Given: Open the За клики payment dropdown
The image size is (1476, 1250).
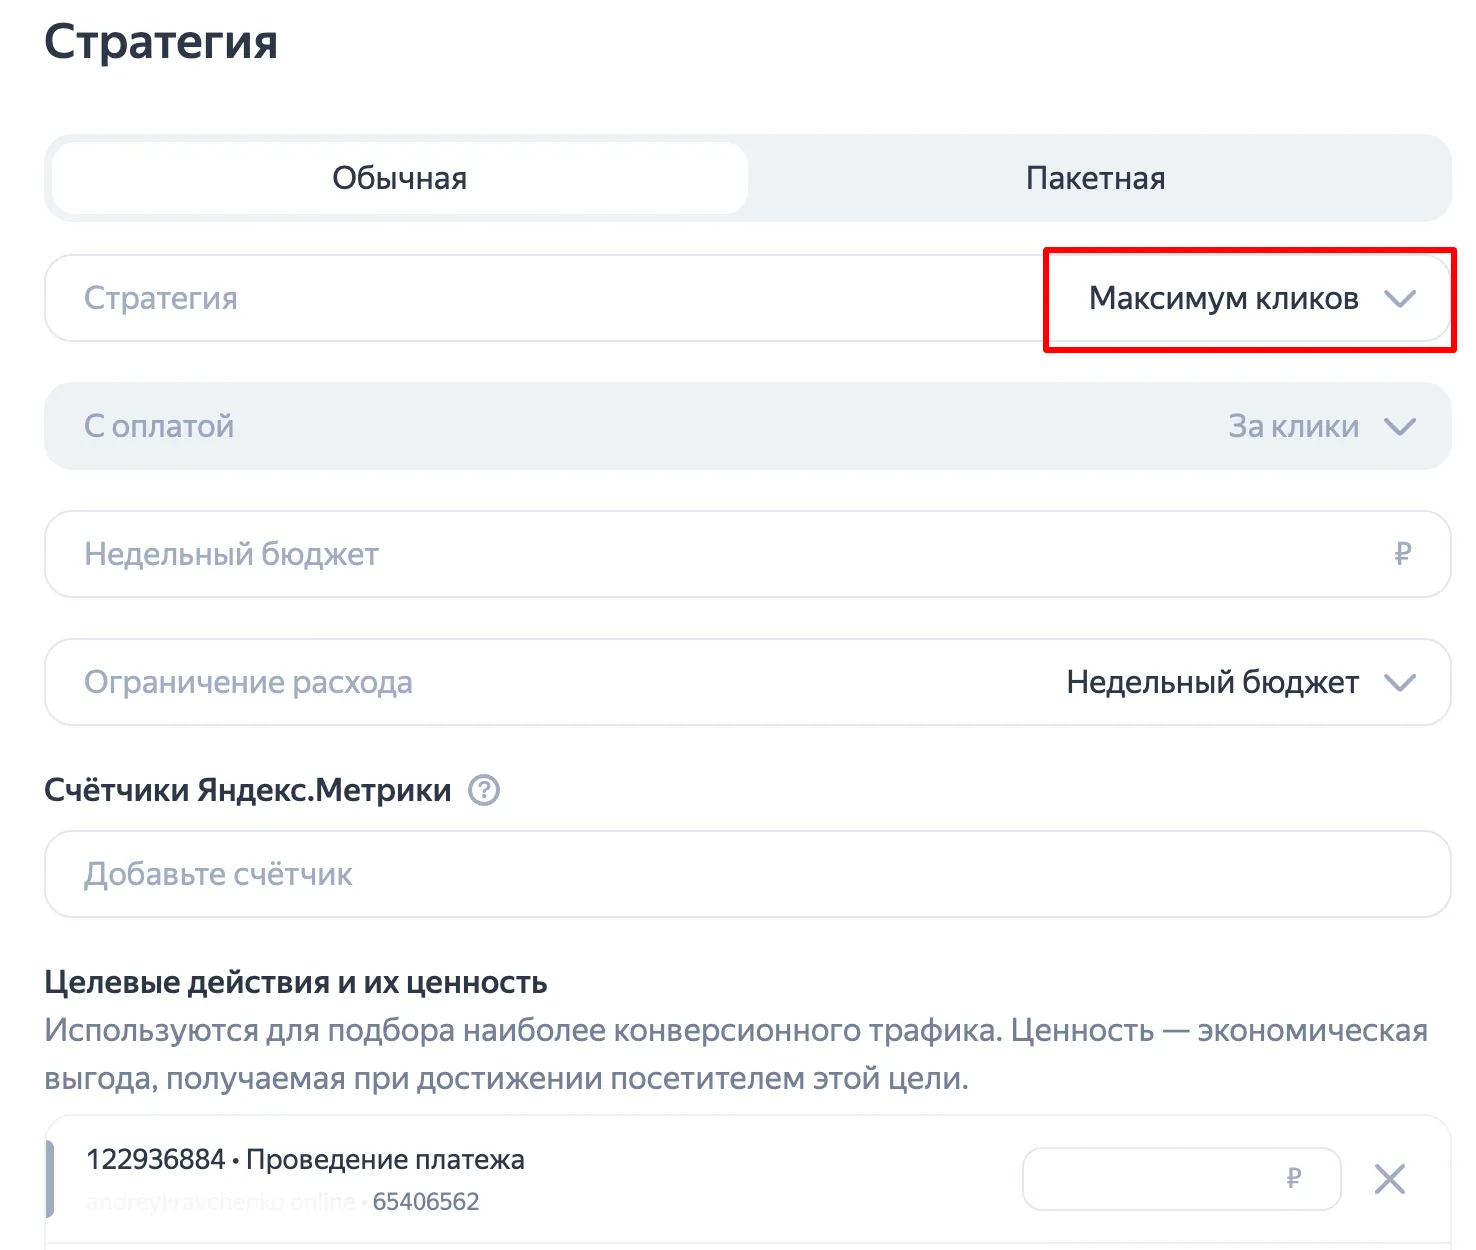Looking at the screenshot, I should coord(747,426).
